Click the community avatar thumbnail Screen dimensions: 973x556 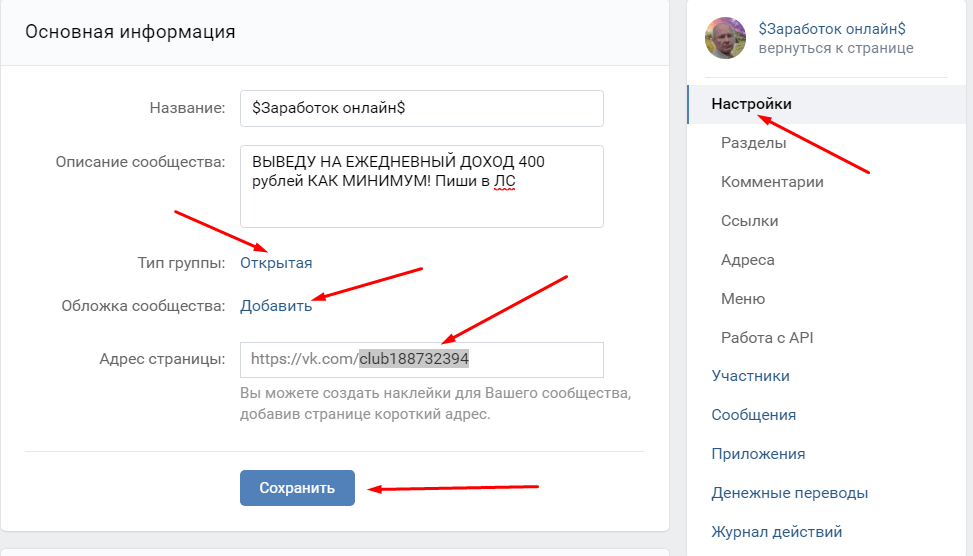point(725,38)
